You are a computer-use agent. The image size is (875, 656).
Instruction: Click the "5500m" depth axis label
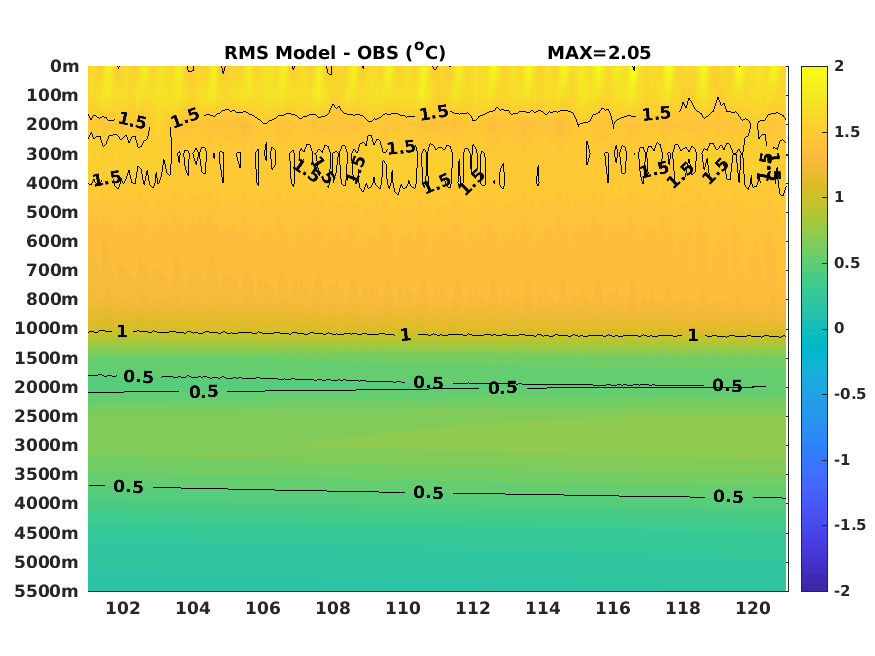(47, 591)
